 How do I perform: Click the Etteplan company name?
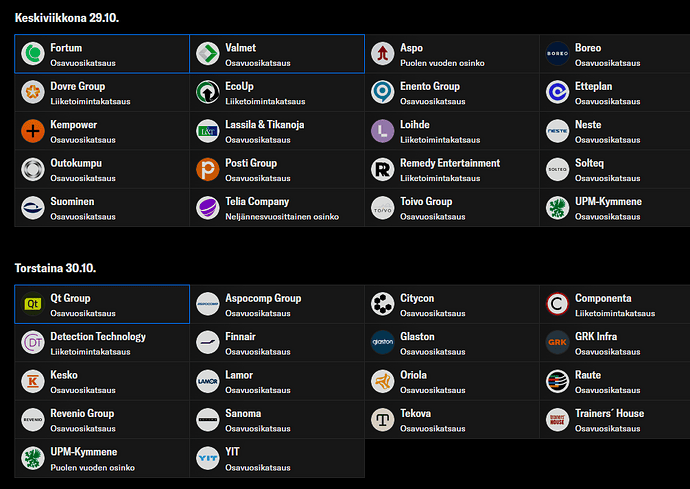point(593,86)
